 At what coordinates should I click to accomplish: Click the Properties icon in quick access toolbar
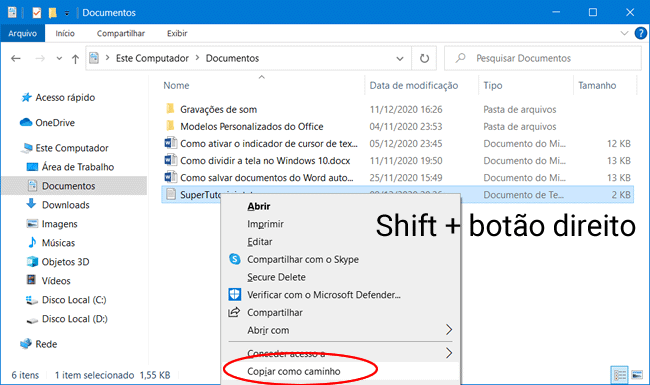click(x=37, y=13)
